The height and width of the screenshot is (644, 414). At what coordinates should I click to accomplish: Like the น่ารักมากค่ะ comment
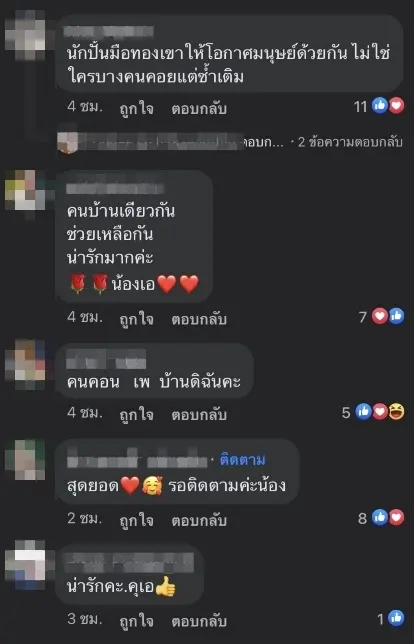click(x=136, y=318)
